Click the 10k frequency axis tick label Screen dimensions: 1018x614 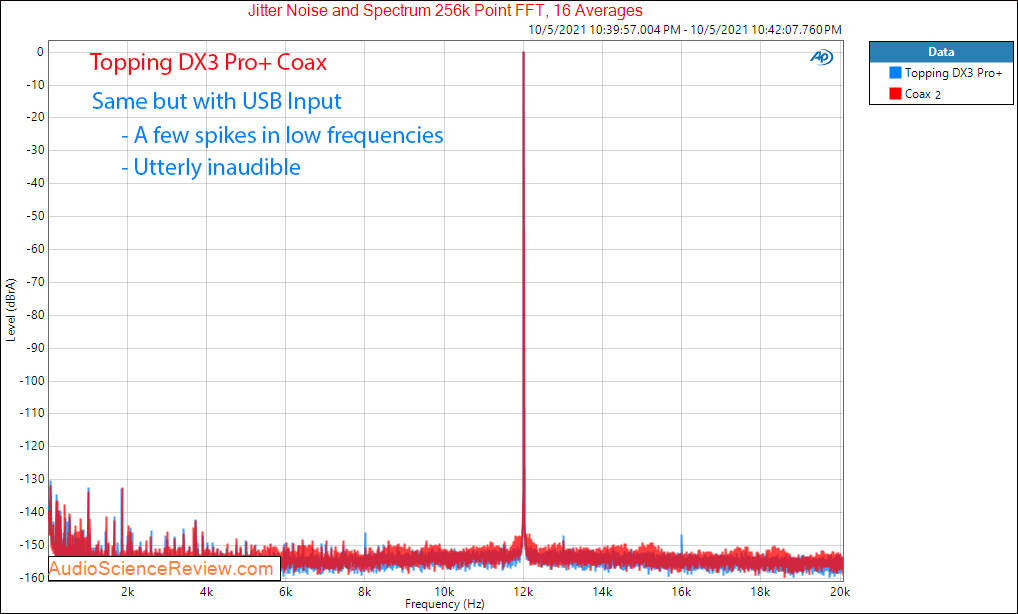pos(444,592)
